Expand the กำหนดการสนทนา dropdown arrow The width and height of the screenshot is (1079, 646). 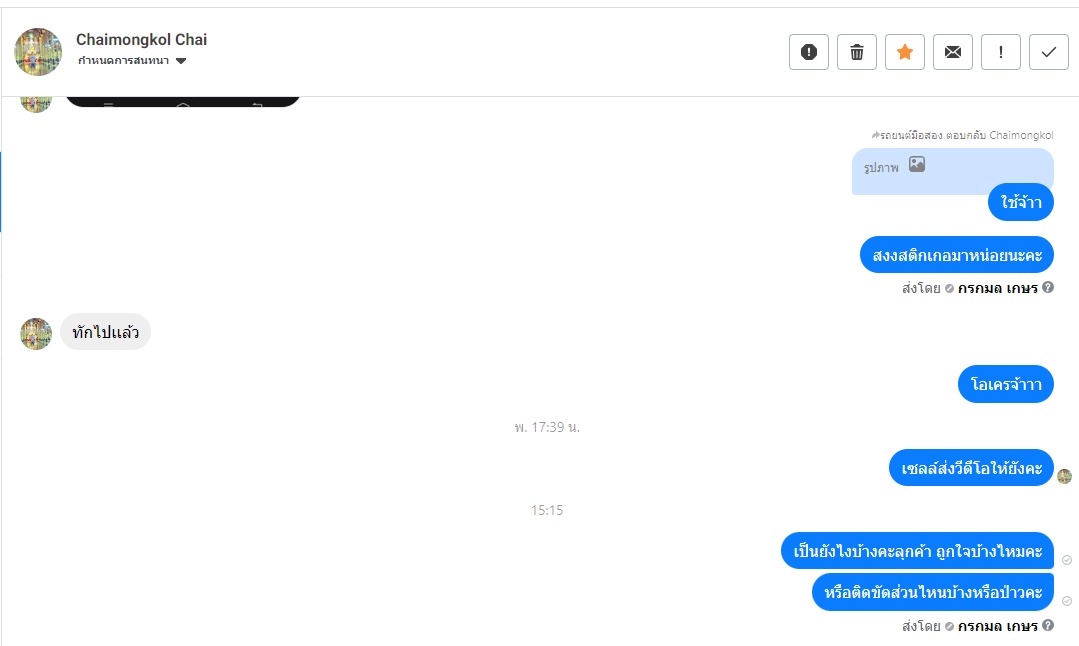(x=181, y=61)
